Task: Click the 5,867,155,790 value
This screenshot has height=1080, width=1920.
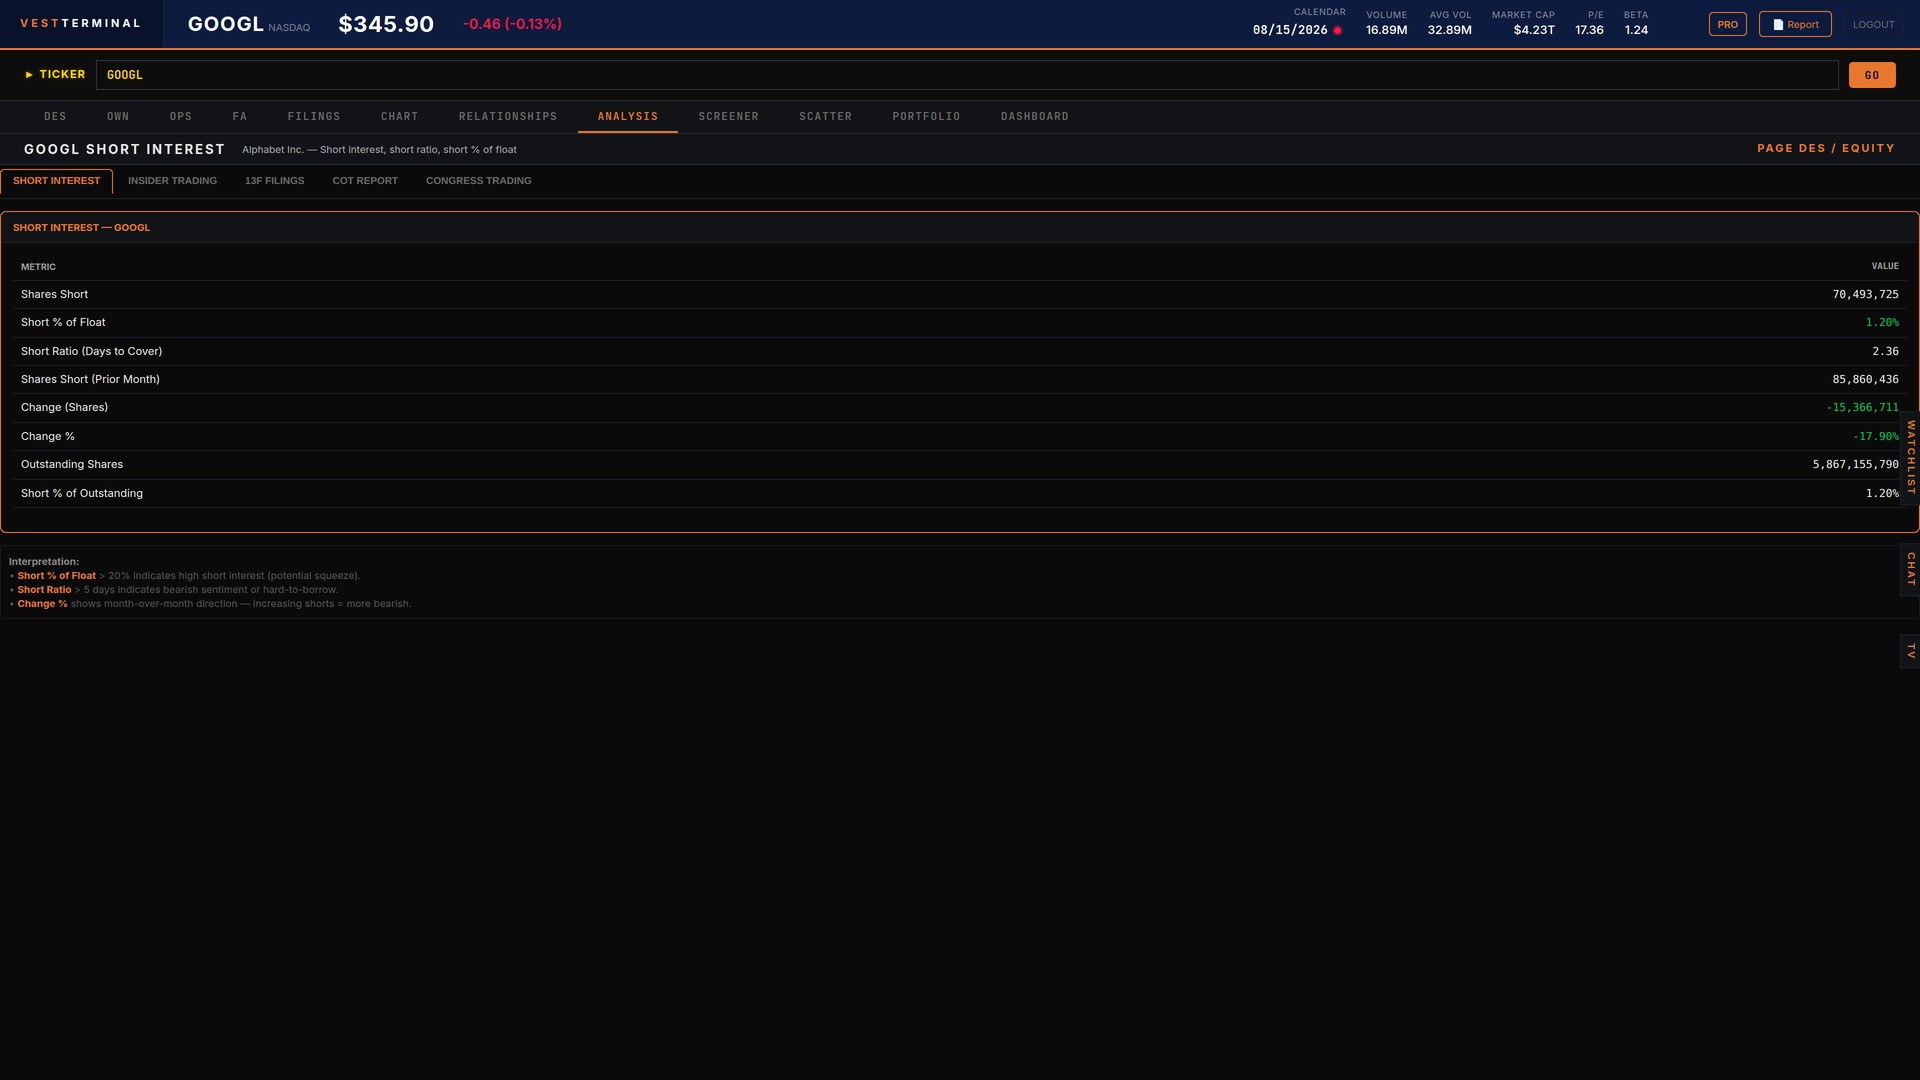Action: pos(1855,464)
